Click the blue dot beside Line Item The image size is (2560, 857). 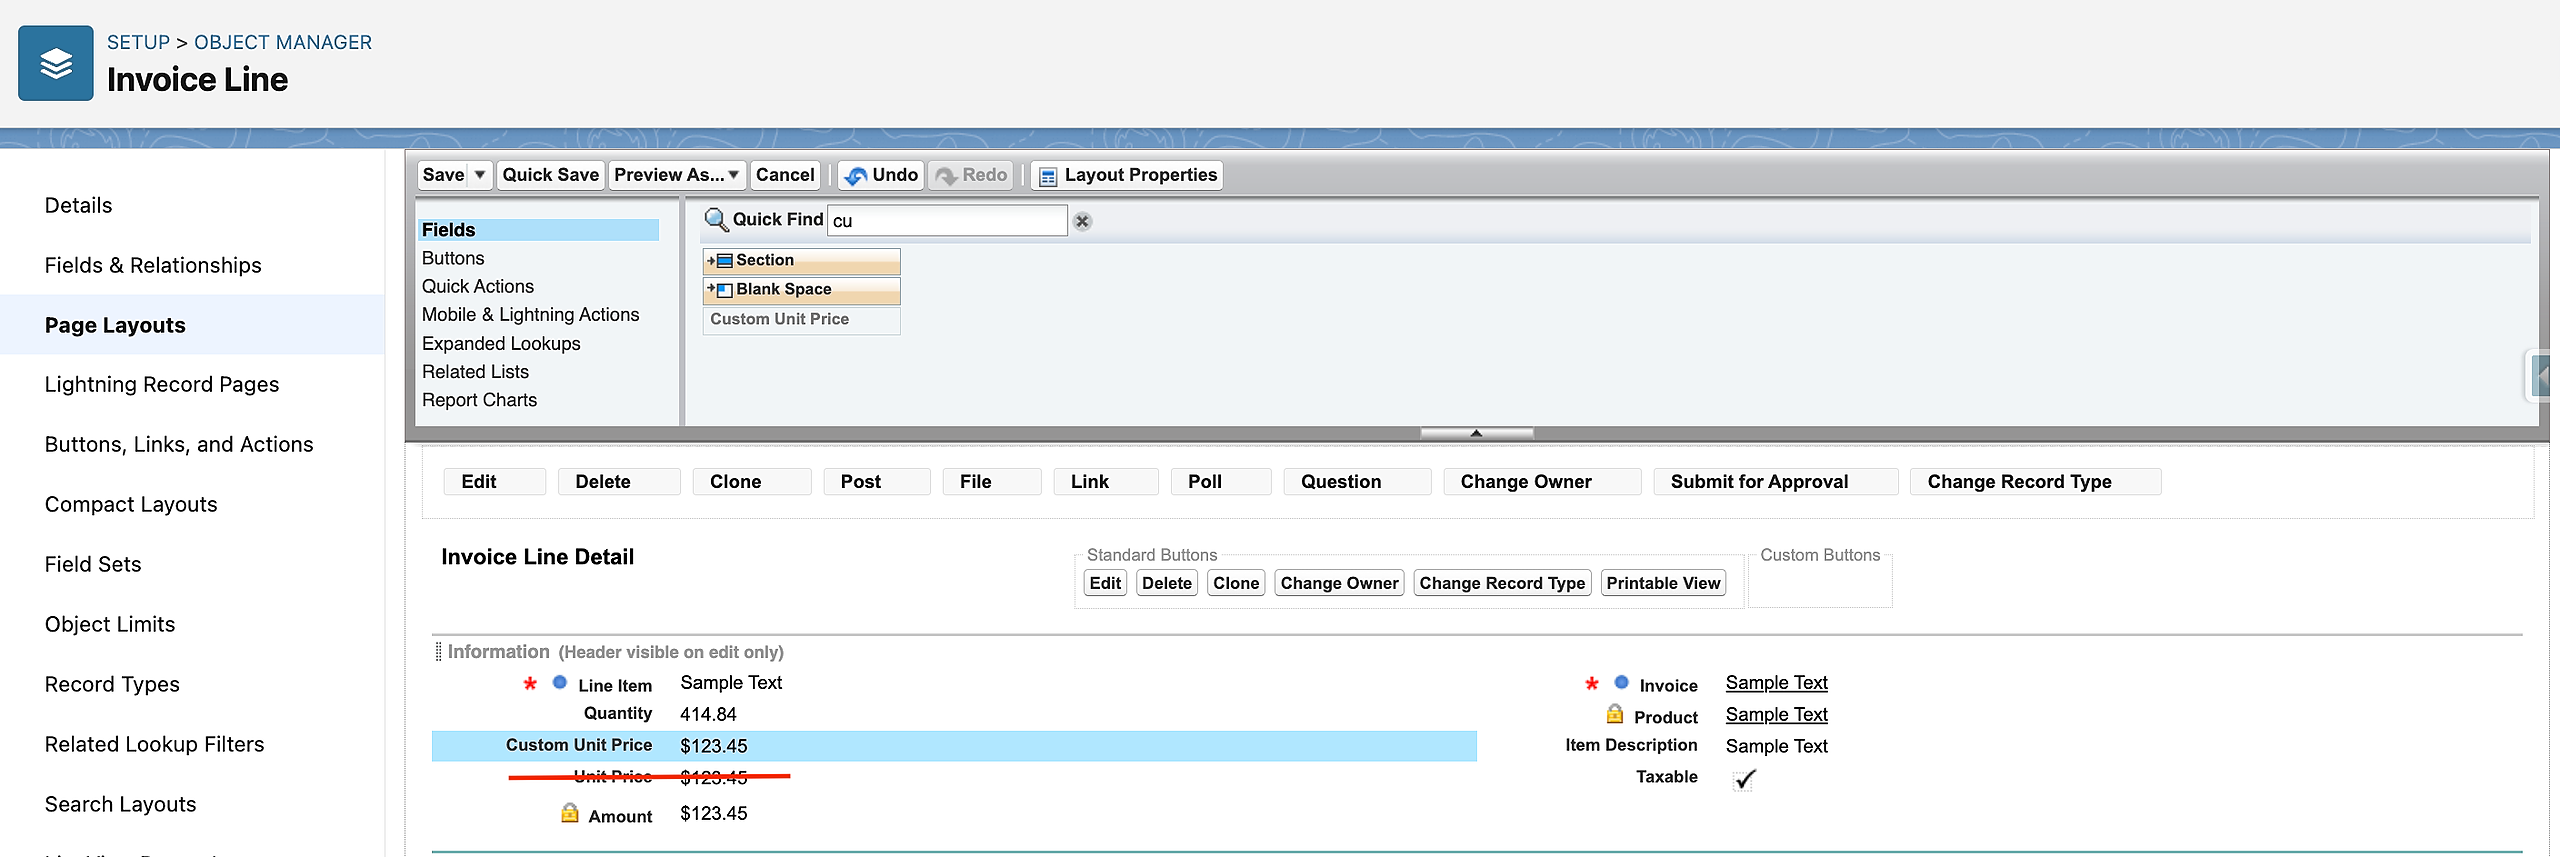point(560,683)
